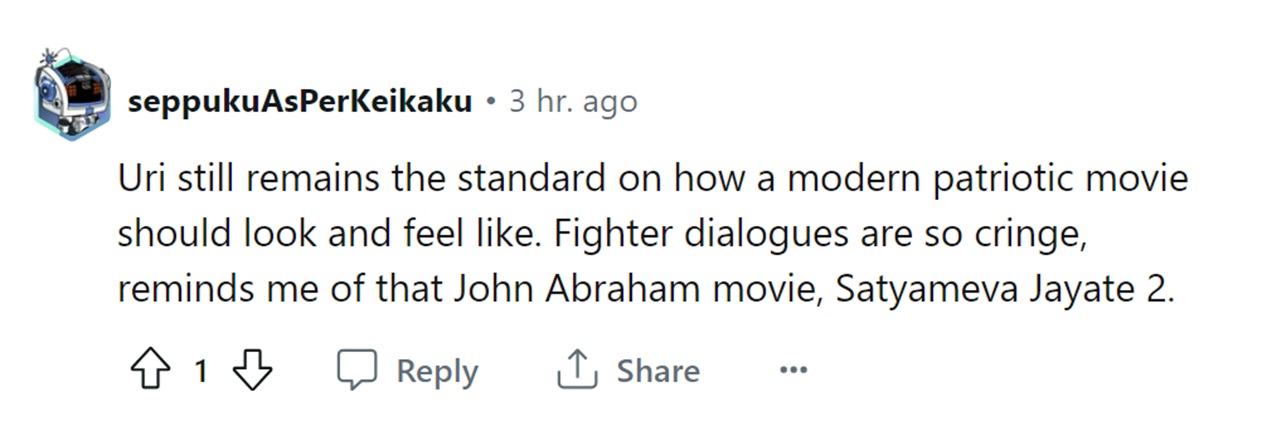Click the word 'Uri' in the comment
This screenshot has height=441, width=1262.
click(x=138, y=180)
